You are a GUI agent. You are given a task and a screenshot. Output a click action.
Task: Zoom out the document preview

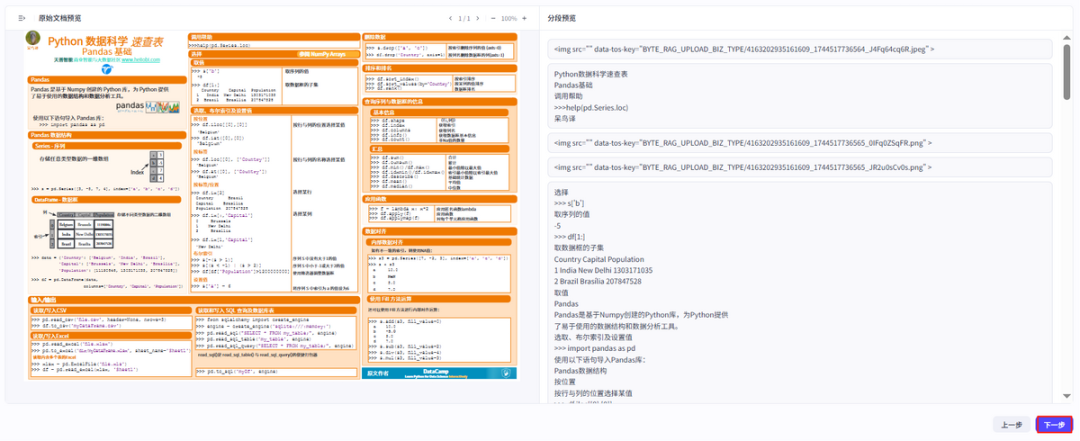(x=494, y=18)
